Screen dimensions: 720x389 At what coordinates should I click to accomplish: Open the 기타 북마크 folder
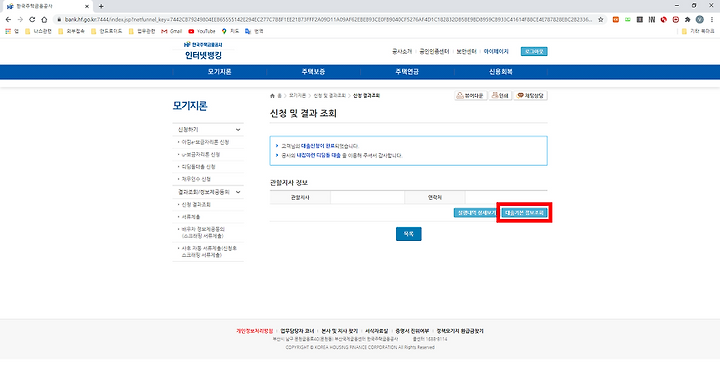[698, 31]
